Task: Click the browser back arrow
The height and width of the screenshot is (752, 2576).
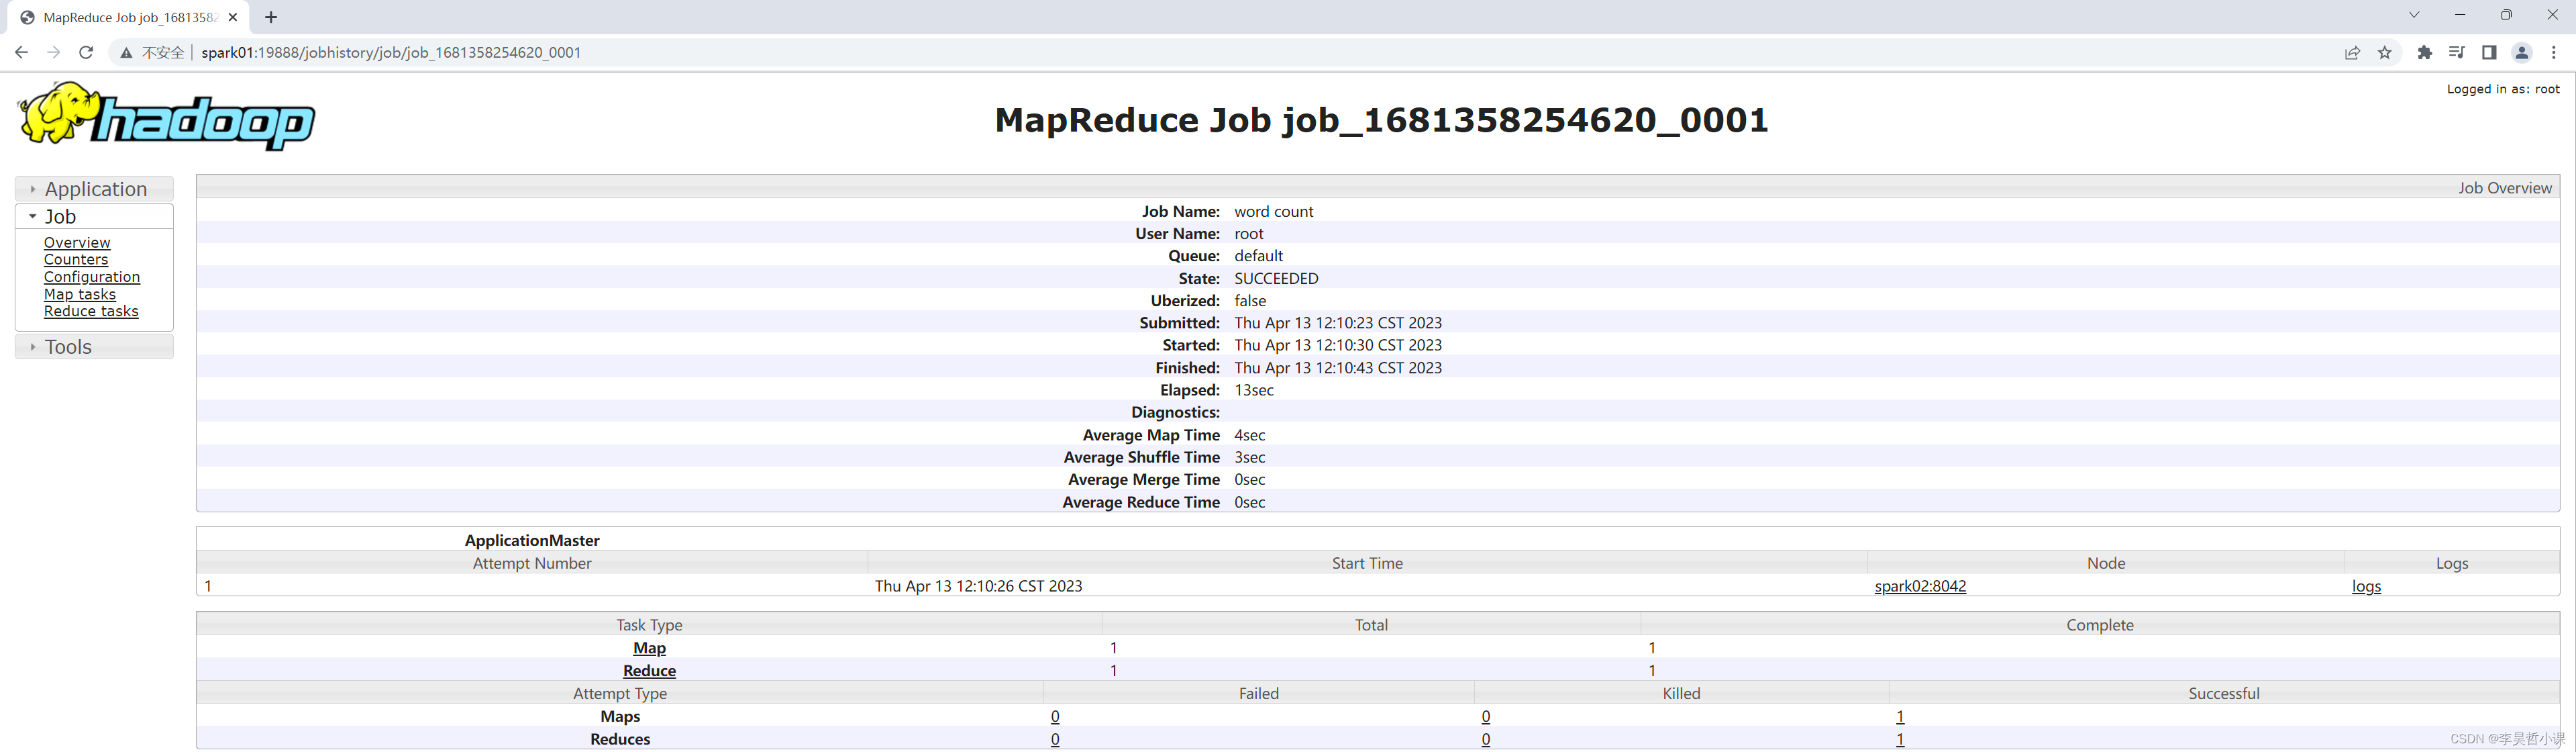Action: (x=21, y=52)
